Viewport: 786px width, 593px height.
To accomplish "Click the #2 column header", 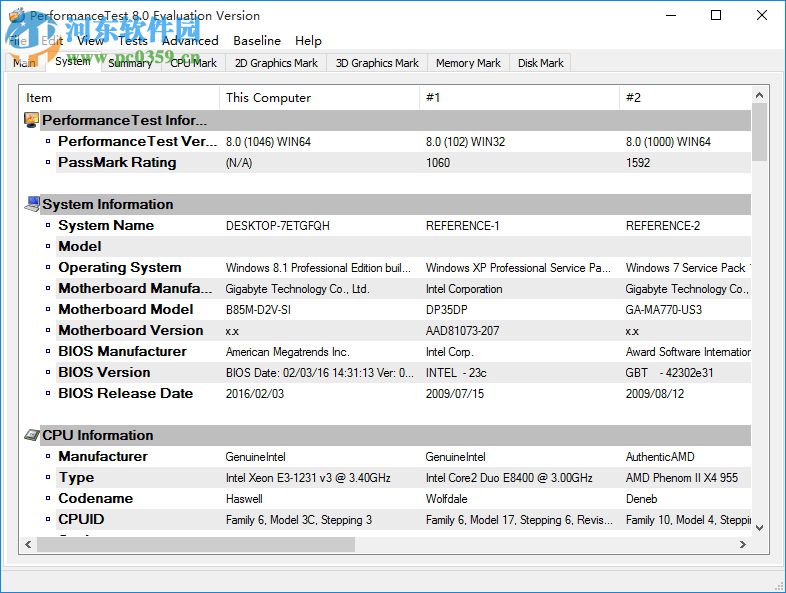I will coord(685,97).
